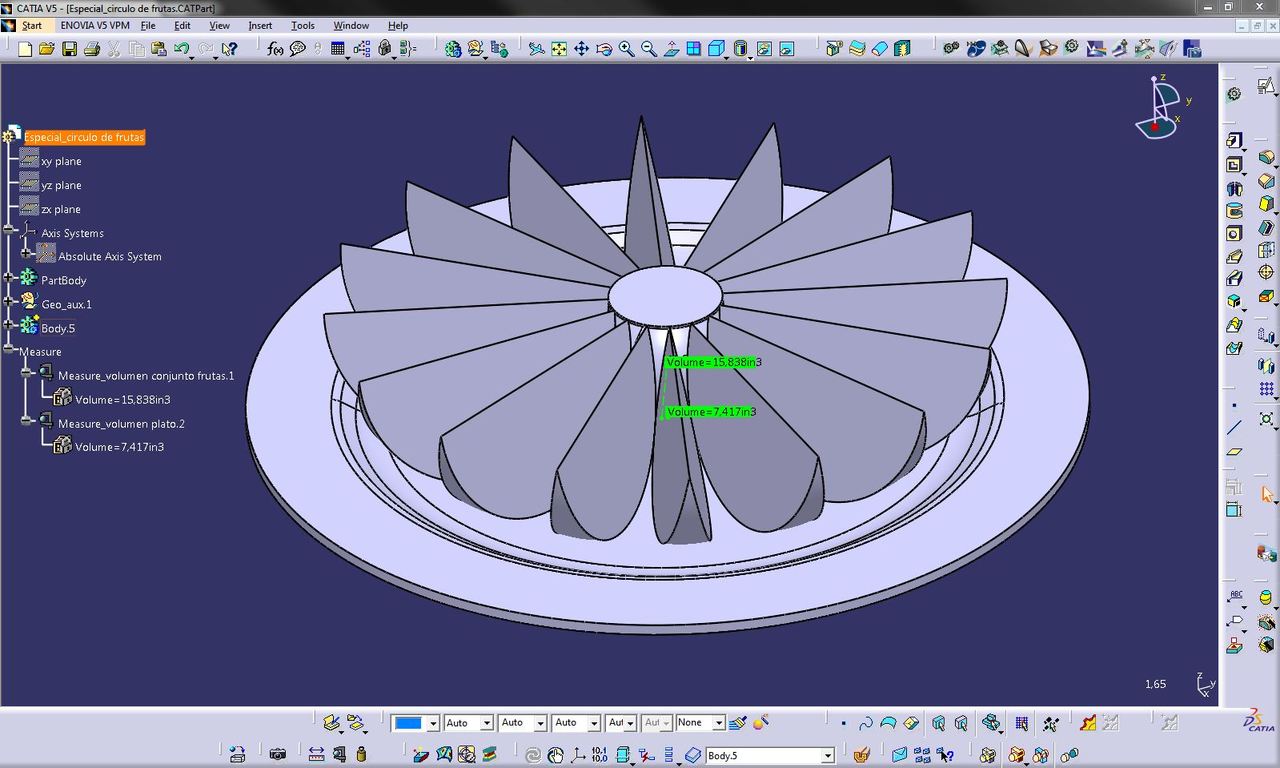The image size is (1280, 768).
Task: Select the Normal View icon
Action: (671, 48)
